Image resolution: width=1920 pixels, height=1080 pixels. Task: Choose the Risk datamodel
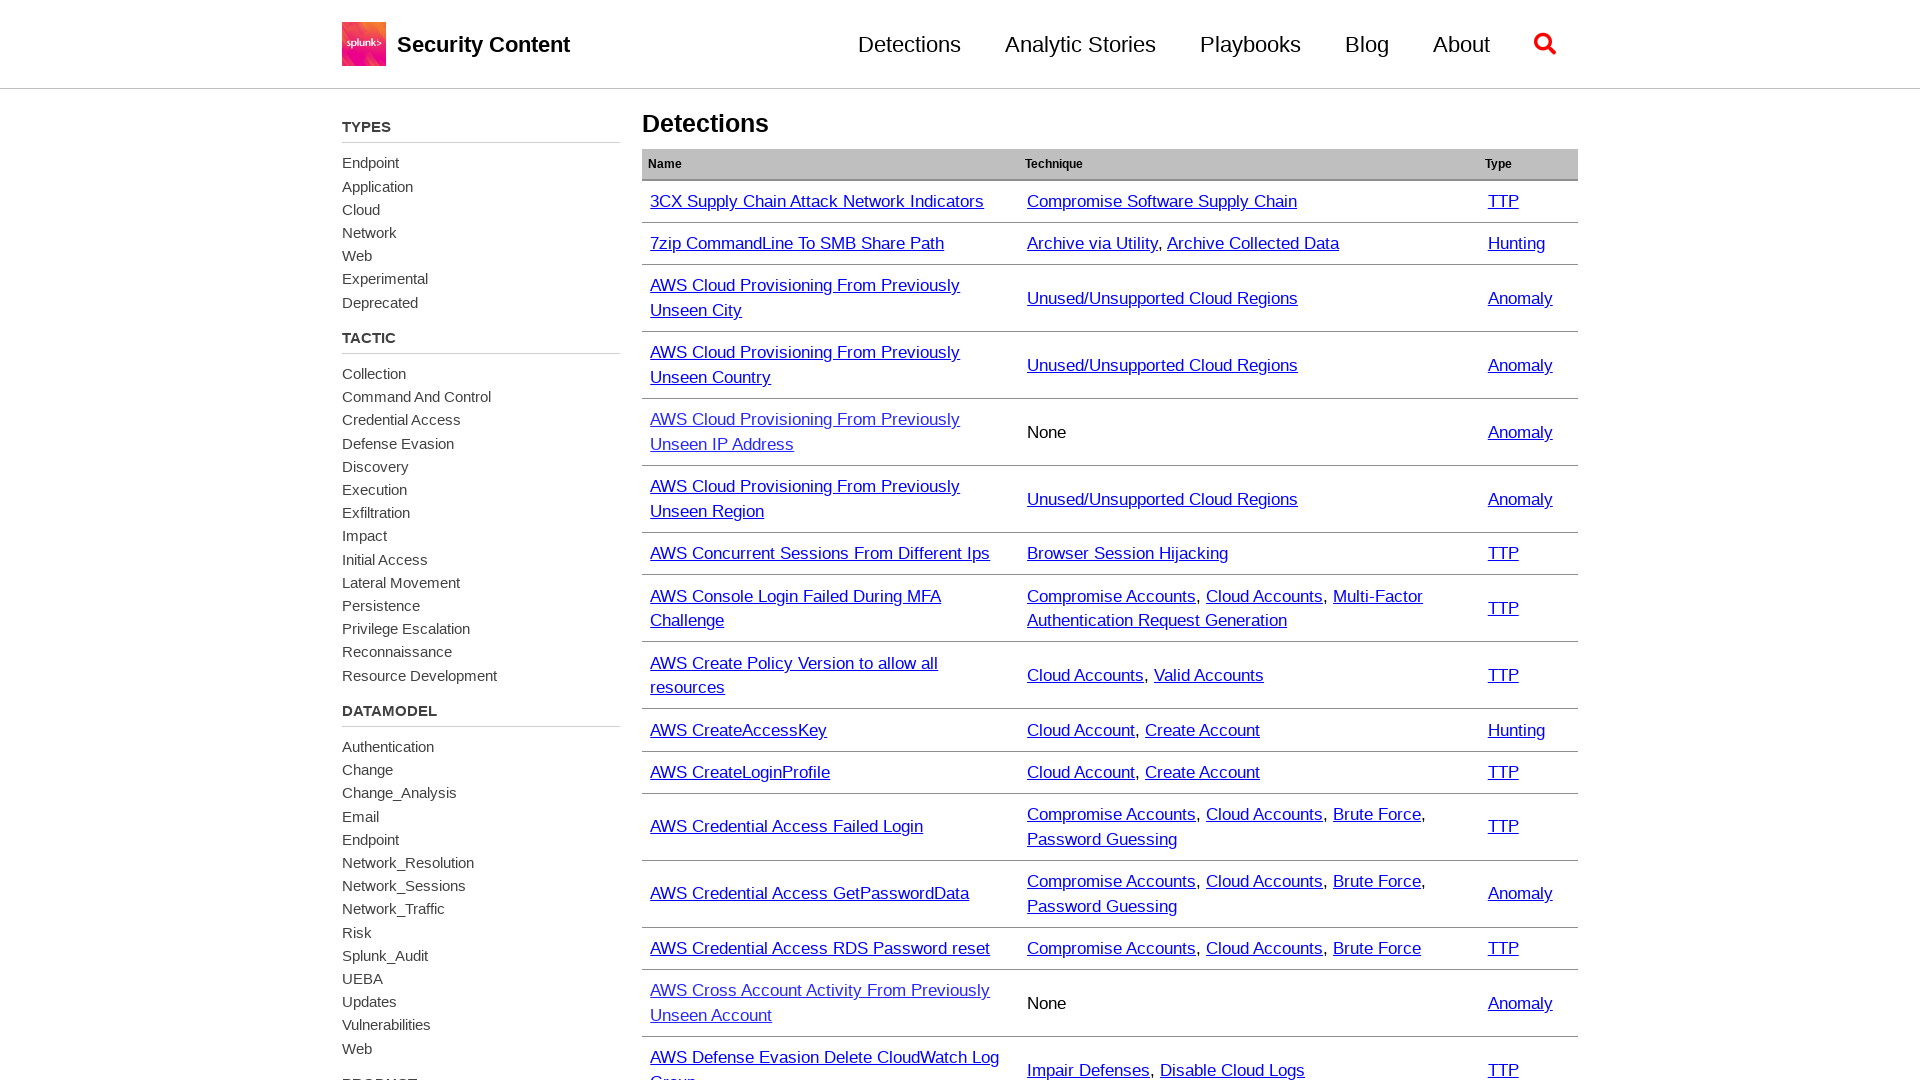356,933
